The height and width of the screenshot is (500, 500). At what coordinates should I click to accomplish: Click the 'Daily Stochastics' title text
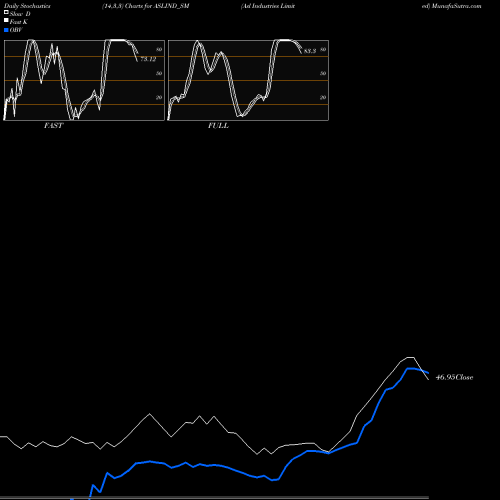[x=27, y=6]
